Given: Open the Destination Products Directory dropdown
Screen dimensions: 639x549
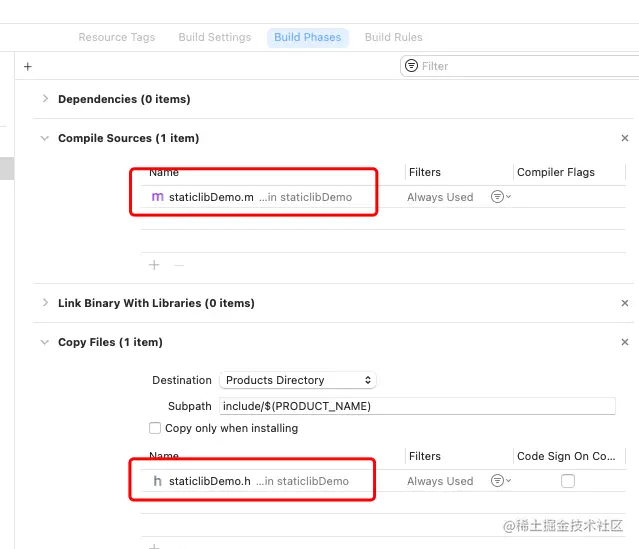Looking at the screenshot, I should [298, 380].
